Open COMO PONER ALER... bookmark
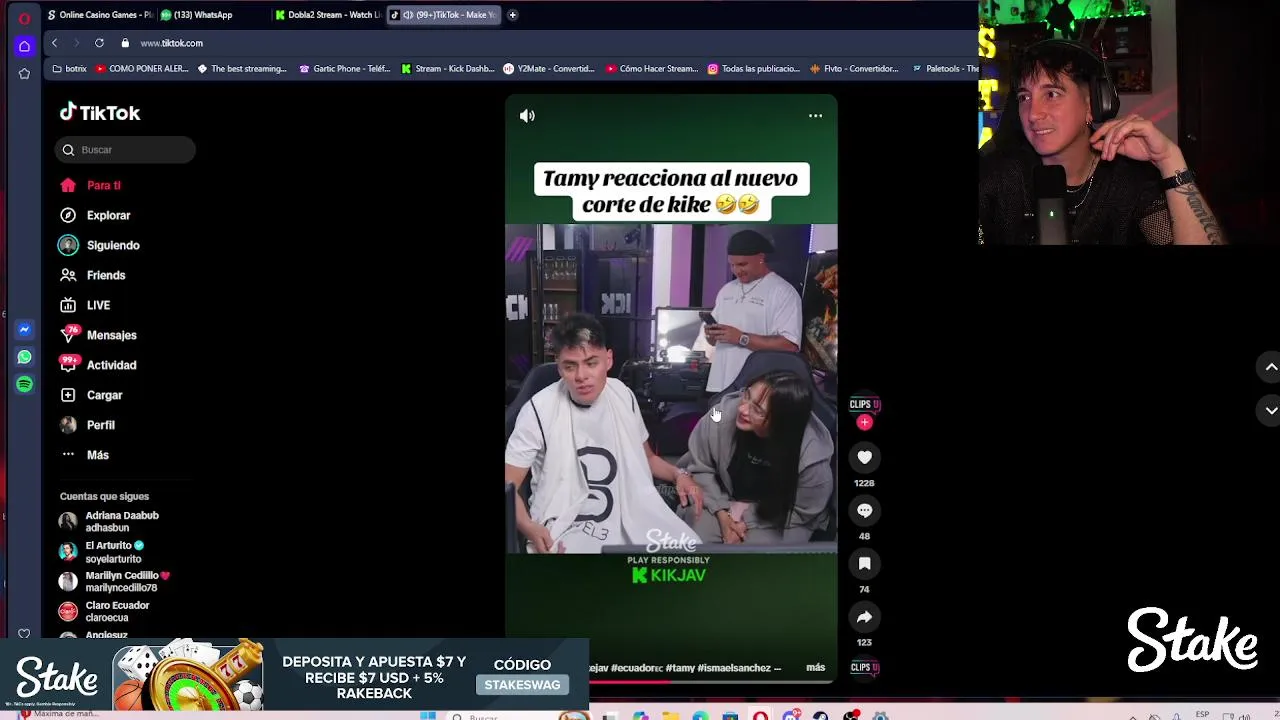 click(x=142, y=69)
